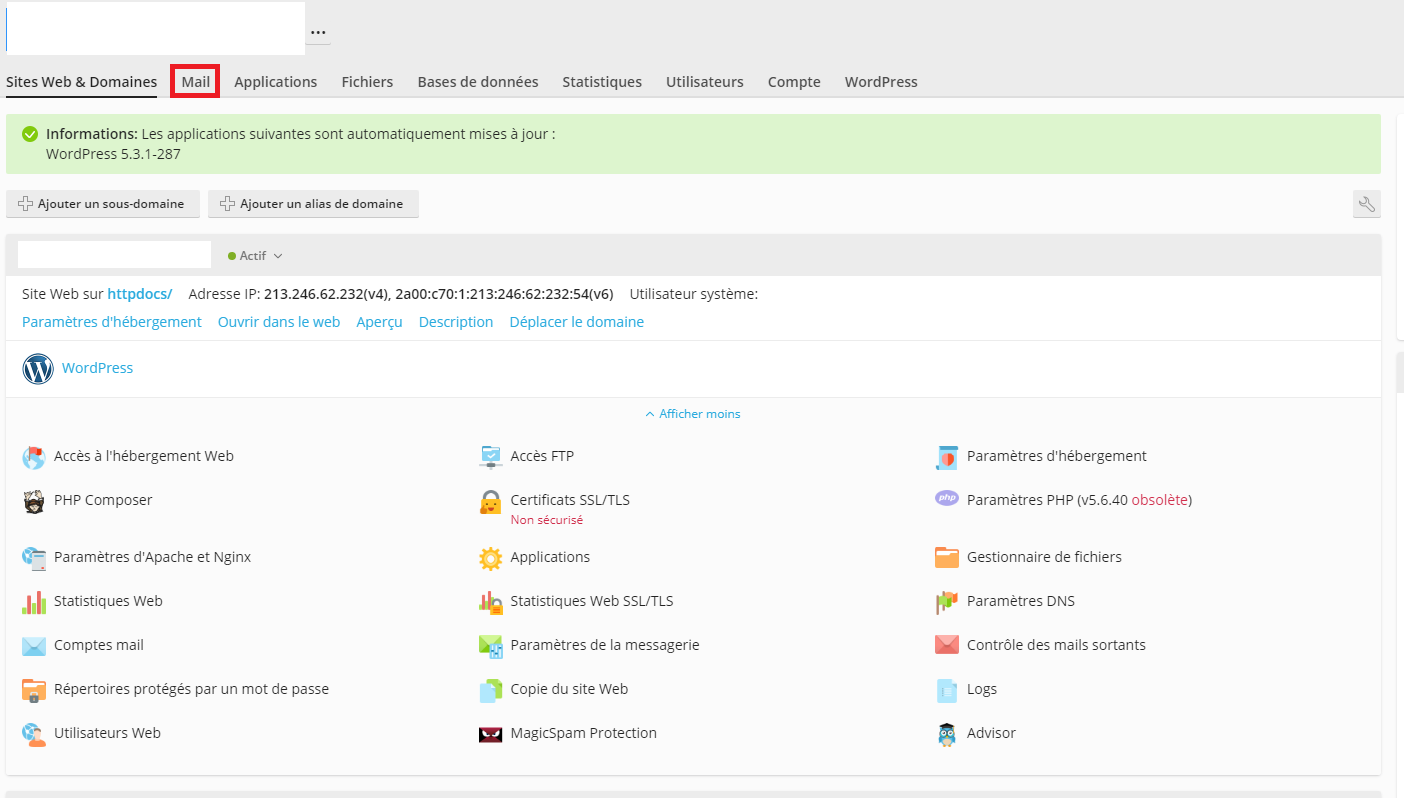
Task: Click Déplacer le domaine link
Action: (577, 322)
